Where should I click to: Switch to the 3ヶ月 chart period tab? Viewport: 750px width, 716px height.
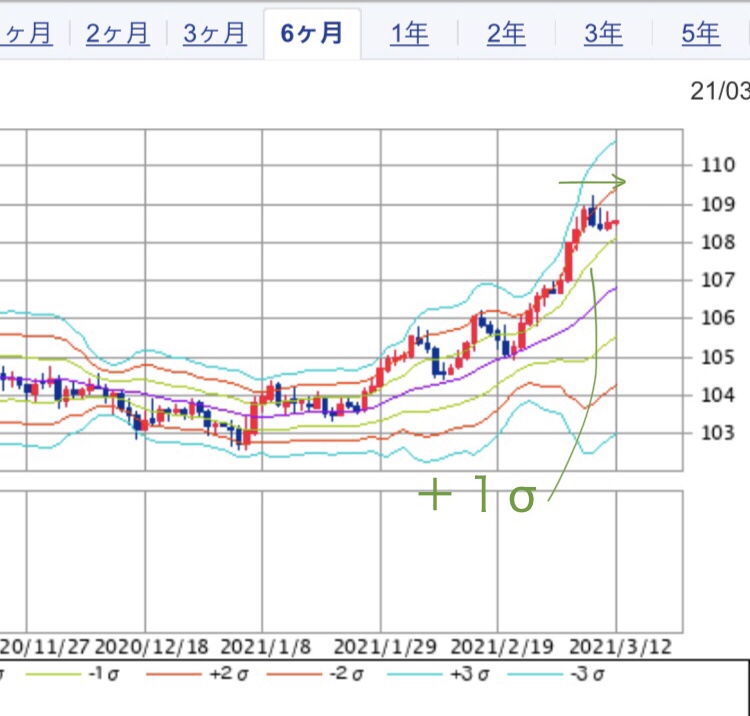pos(215,34)
